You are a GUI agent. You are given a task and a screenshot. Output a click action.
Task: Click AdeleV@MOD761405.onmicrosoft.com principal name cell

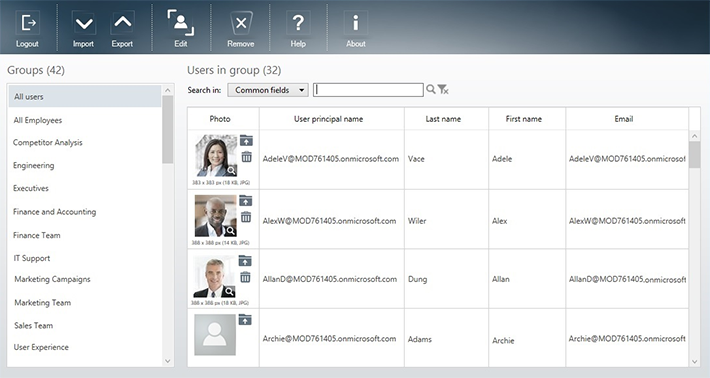click(332, 159)
